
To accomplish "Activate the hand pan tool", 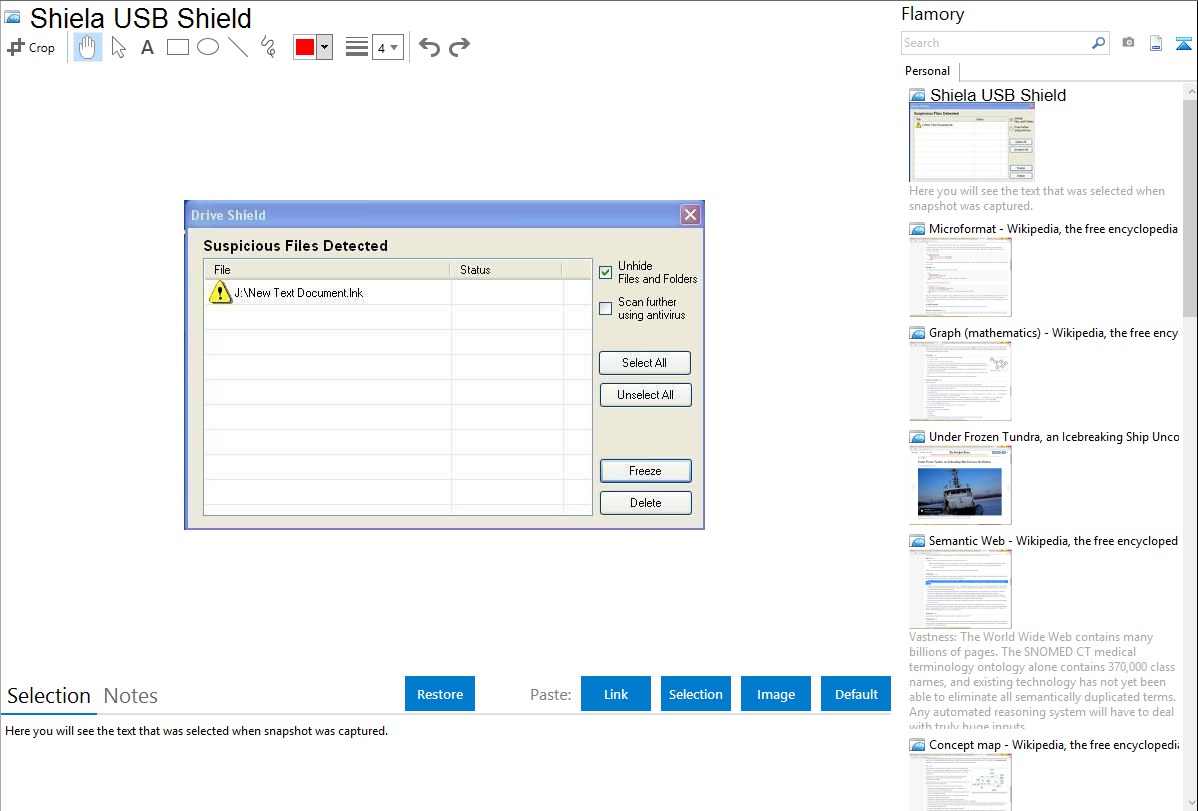I will coord(88,47).
